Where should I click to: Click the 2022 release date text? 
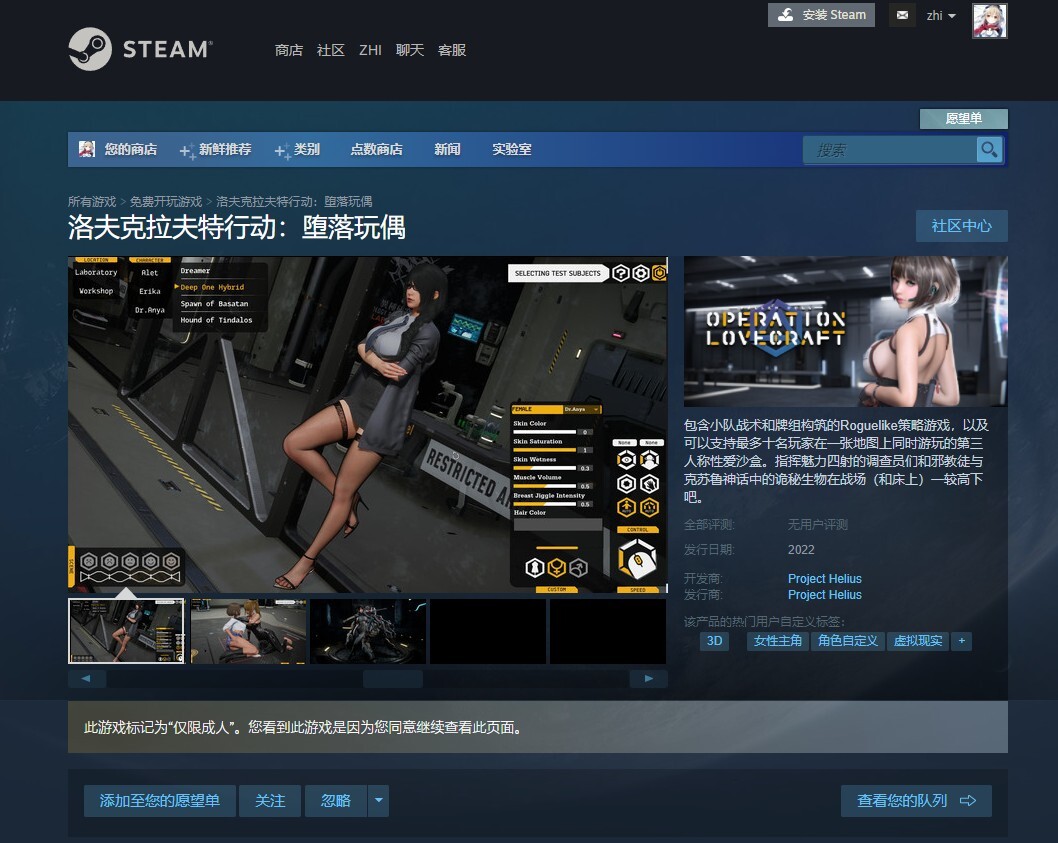point(801,550)
